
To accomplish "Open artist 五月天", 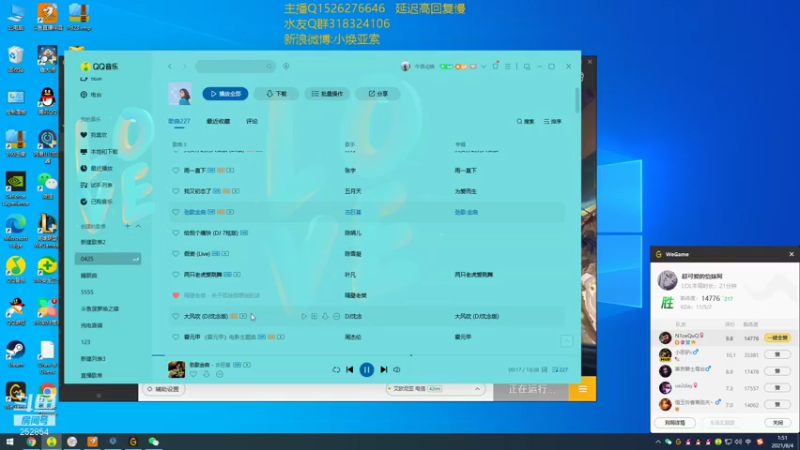I will click(353, 191).
